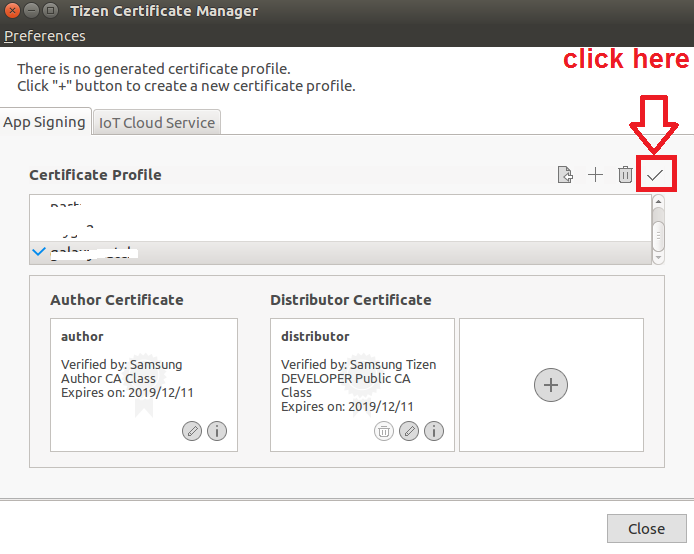Image resolution: width=694 pixels, height=554 pixels.
Task: Remove the distributor certificate with trash icon
Action: pyautogui.click(x=384, y=431)
